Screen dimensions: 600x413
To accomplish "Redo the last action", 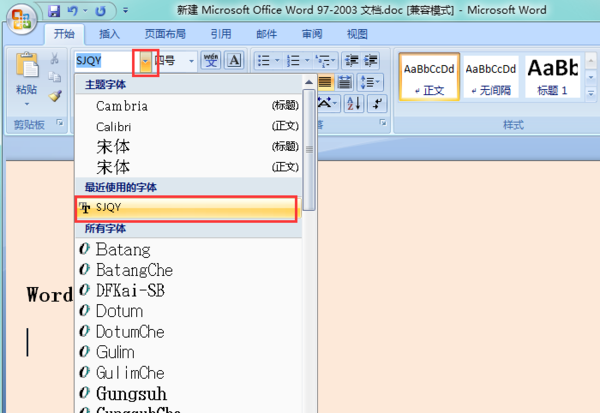I will point(100,11).
